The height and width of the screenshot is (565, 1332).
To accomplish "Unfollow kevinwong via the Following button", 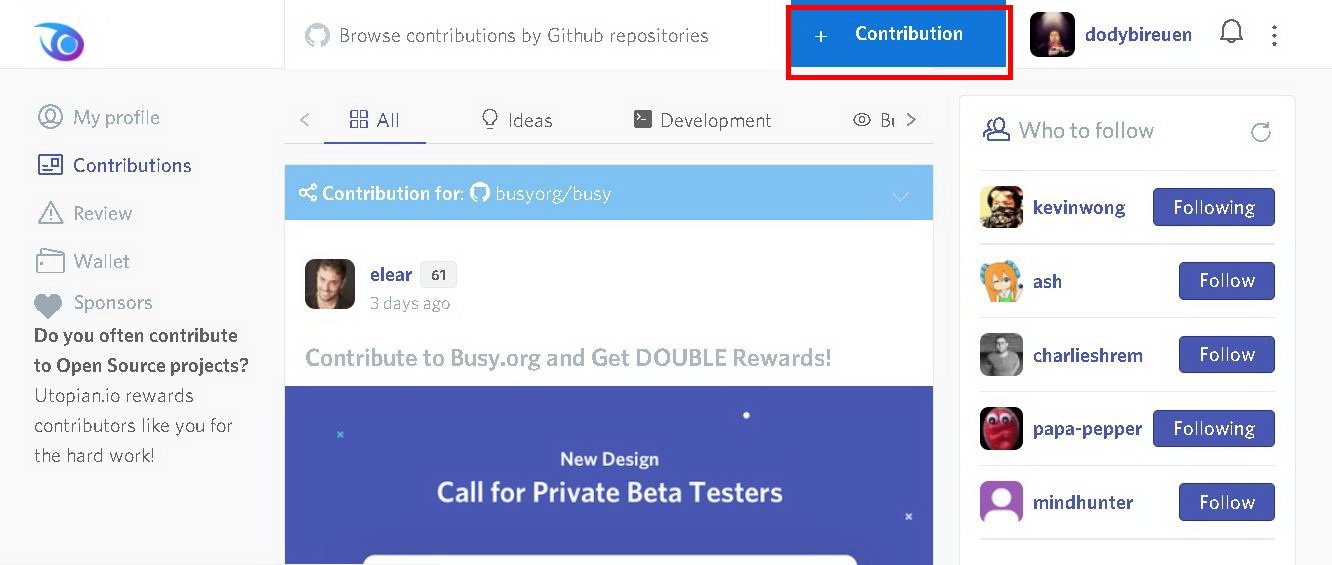I will click(x=1213, y=208).
